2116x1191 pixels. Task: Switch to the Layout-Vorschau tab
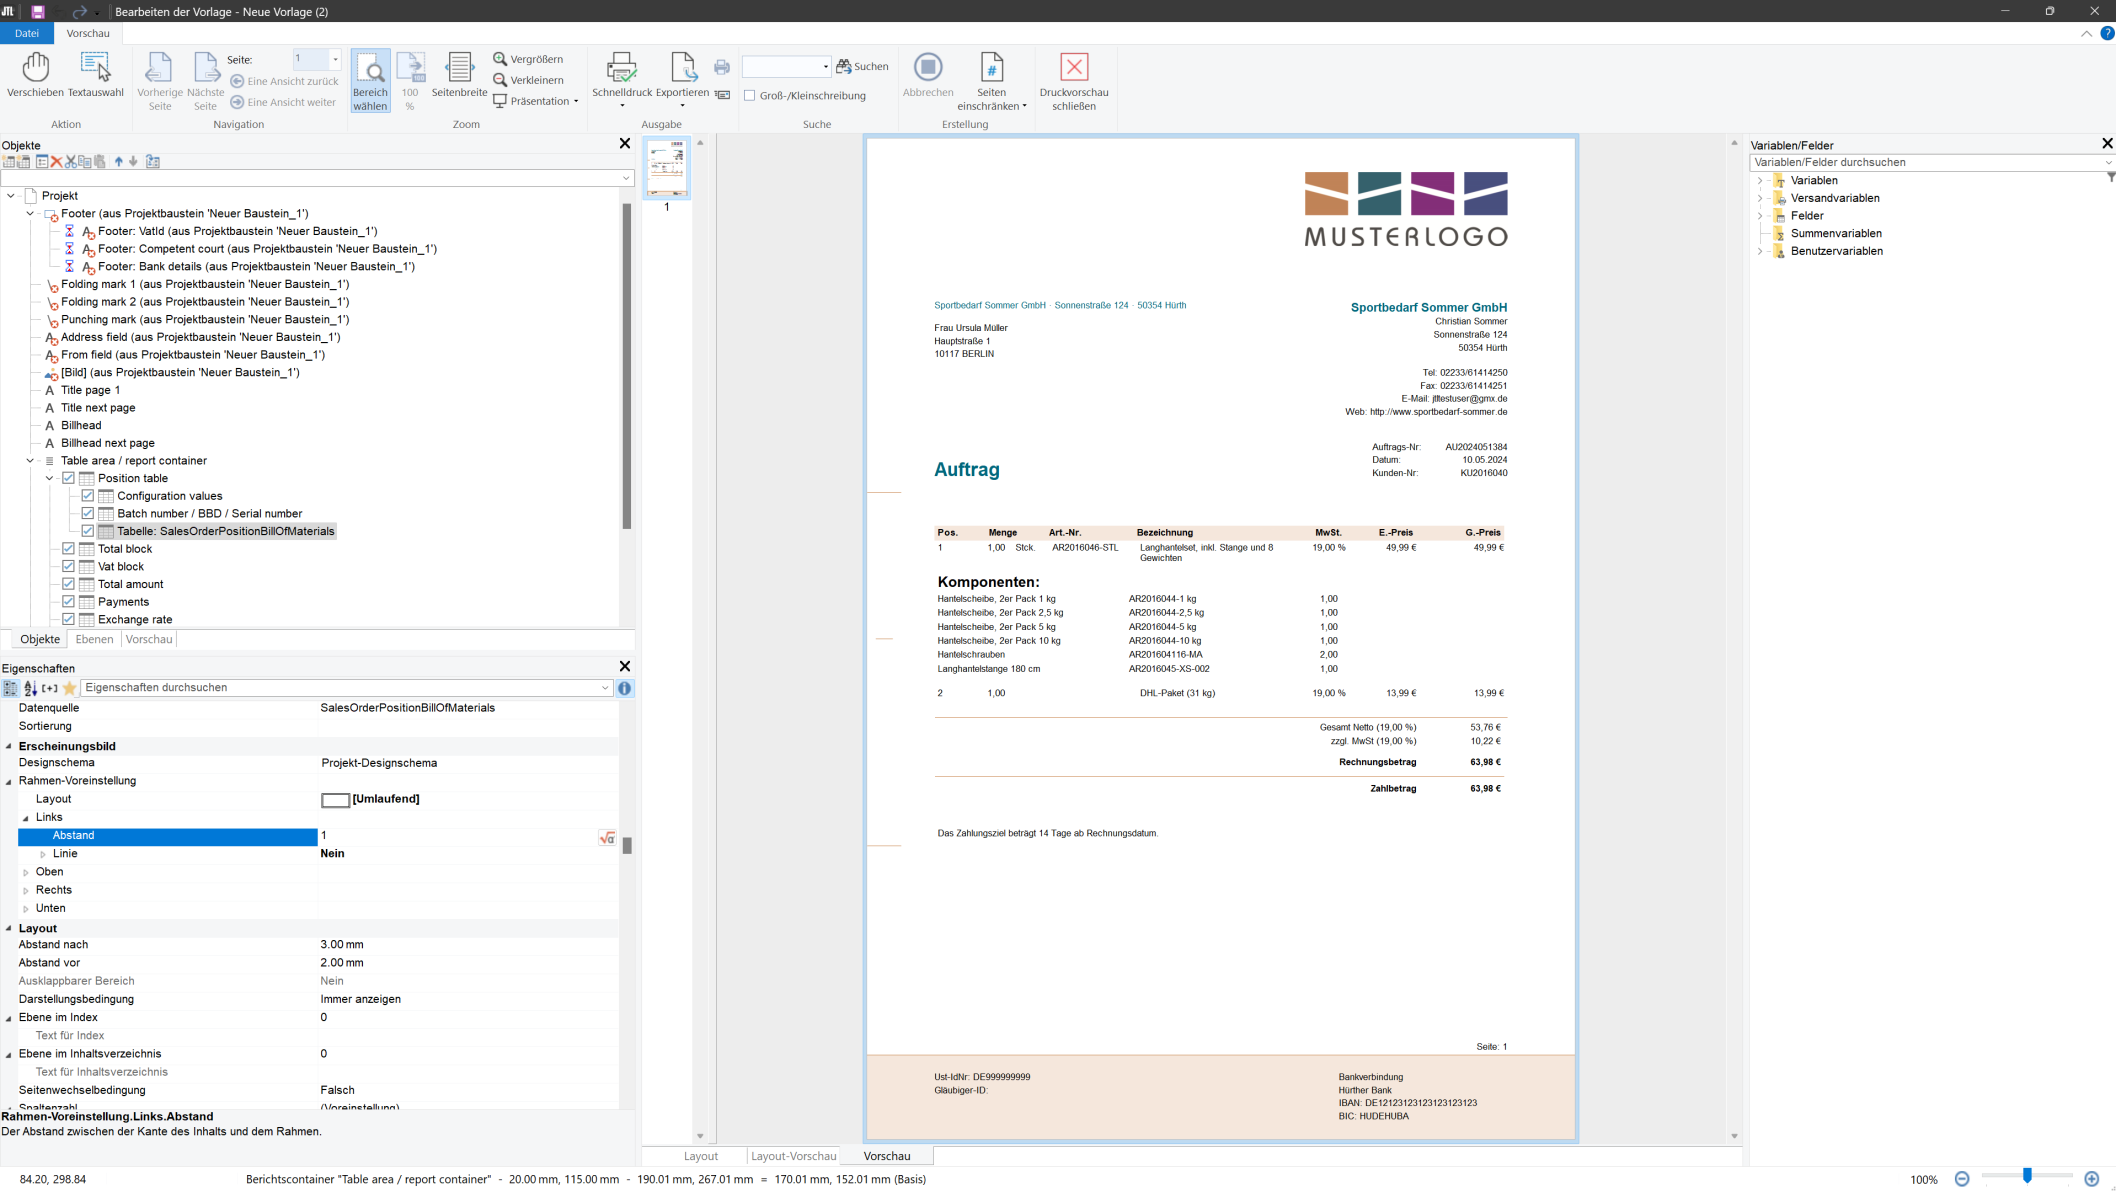pos(793,1156)
